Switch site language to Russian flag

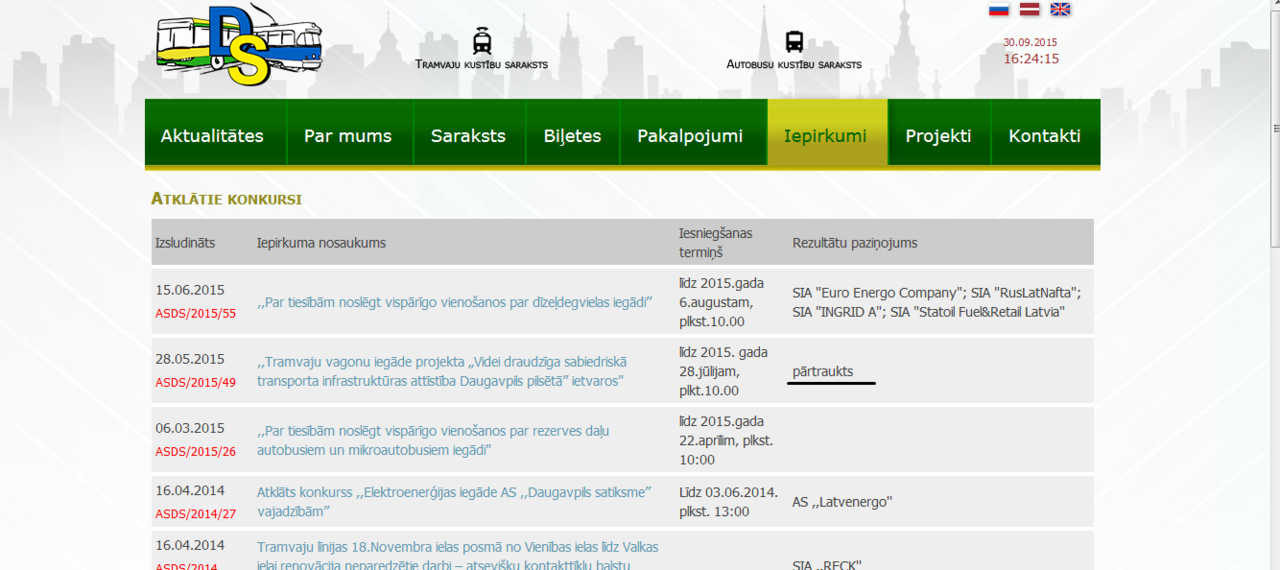(999, 9)
